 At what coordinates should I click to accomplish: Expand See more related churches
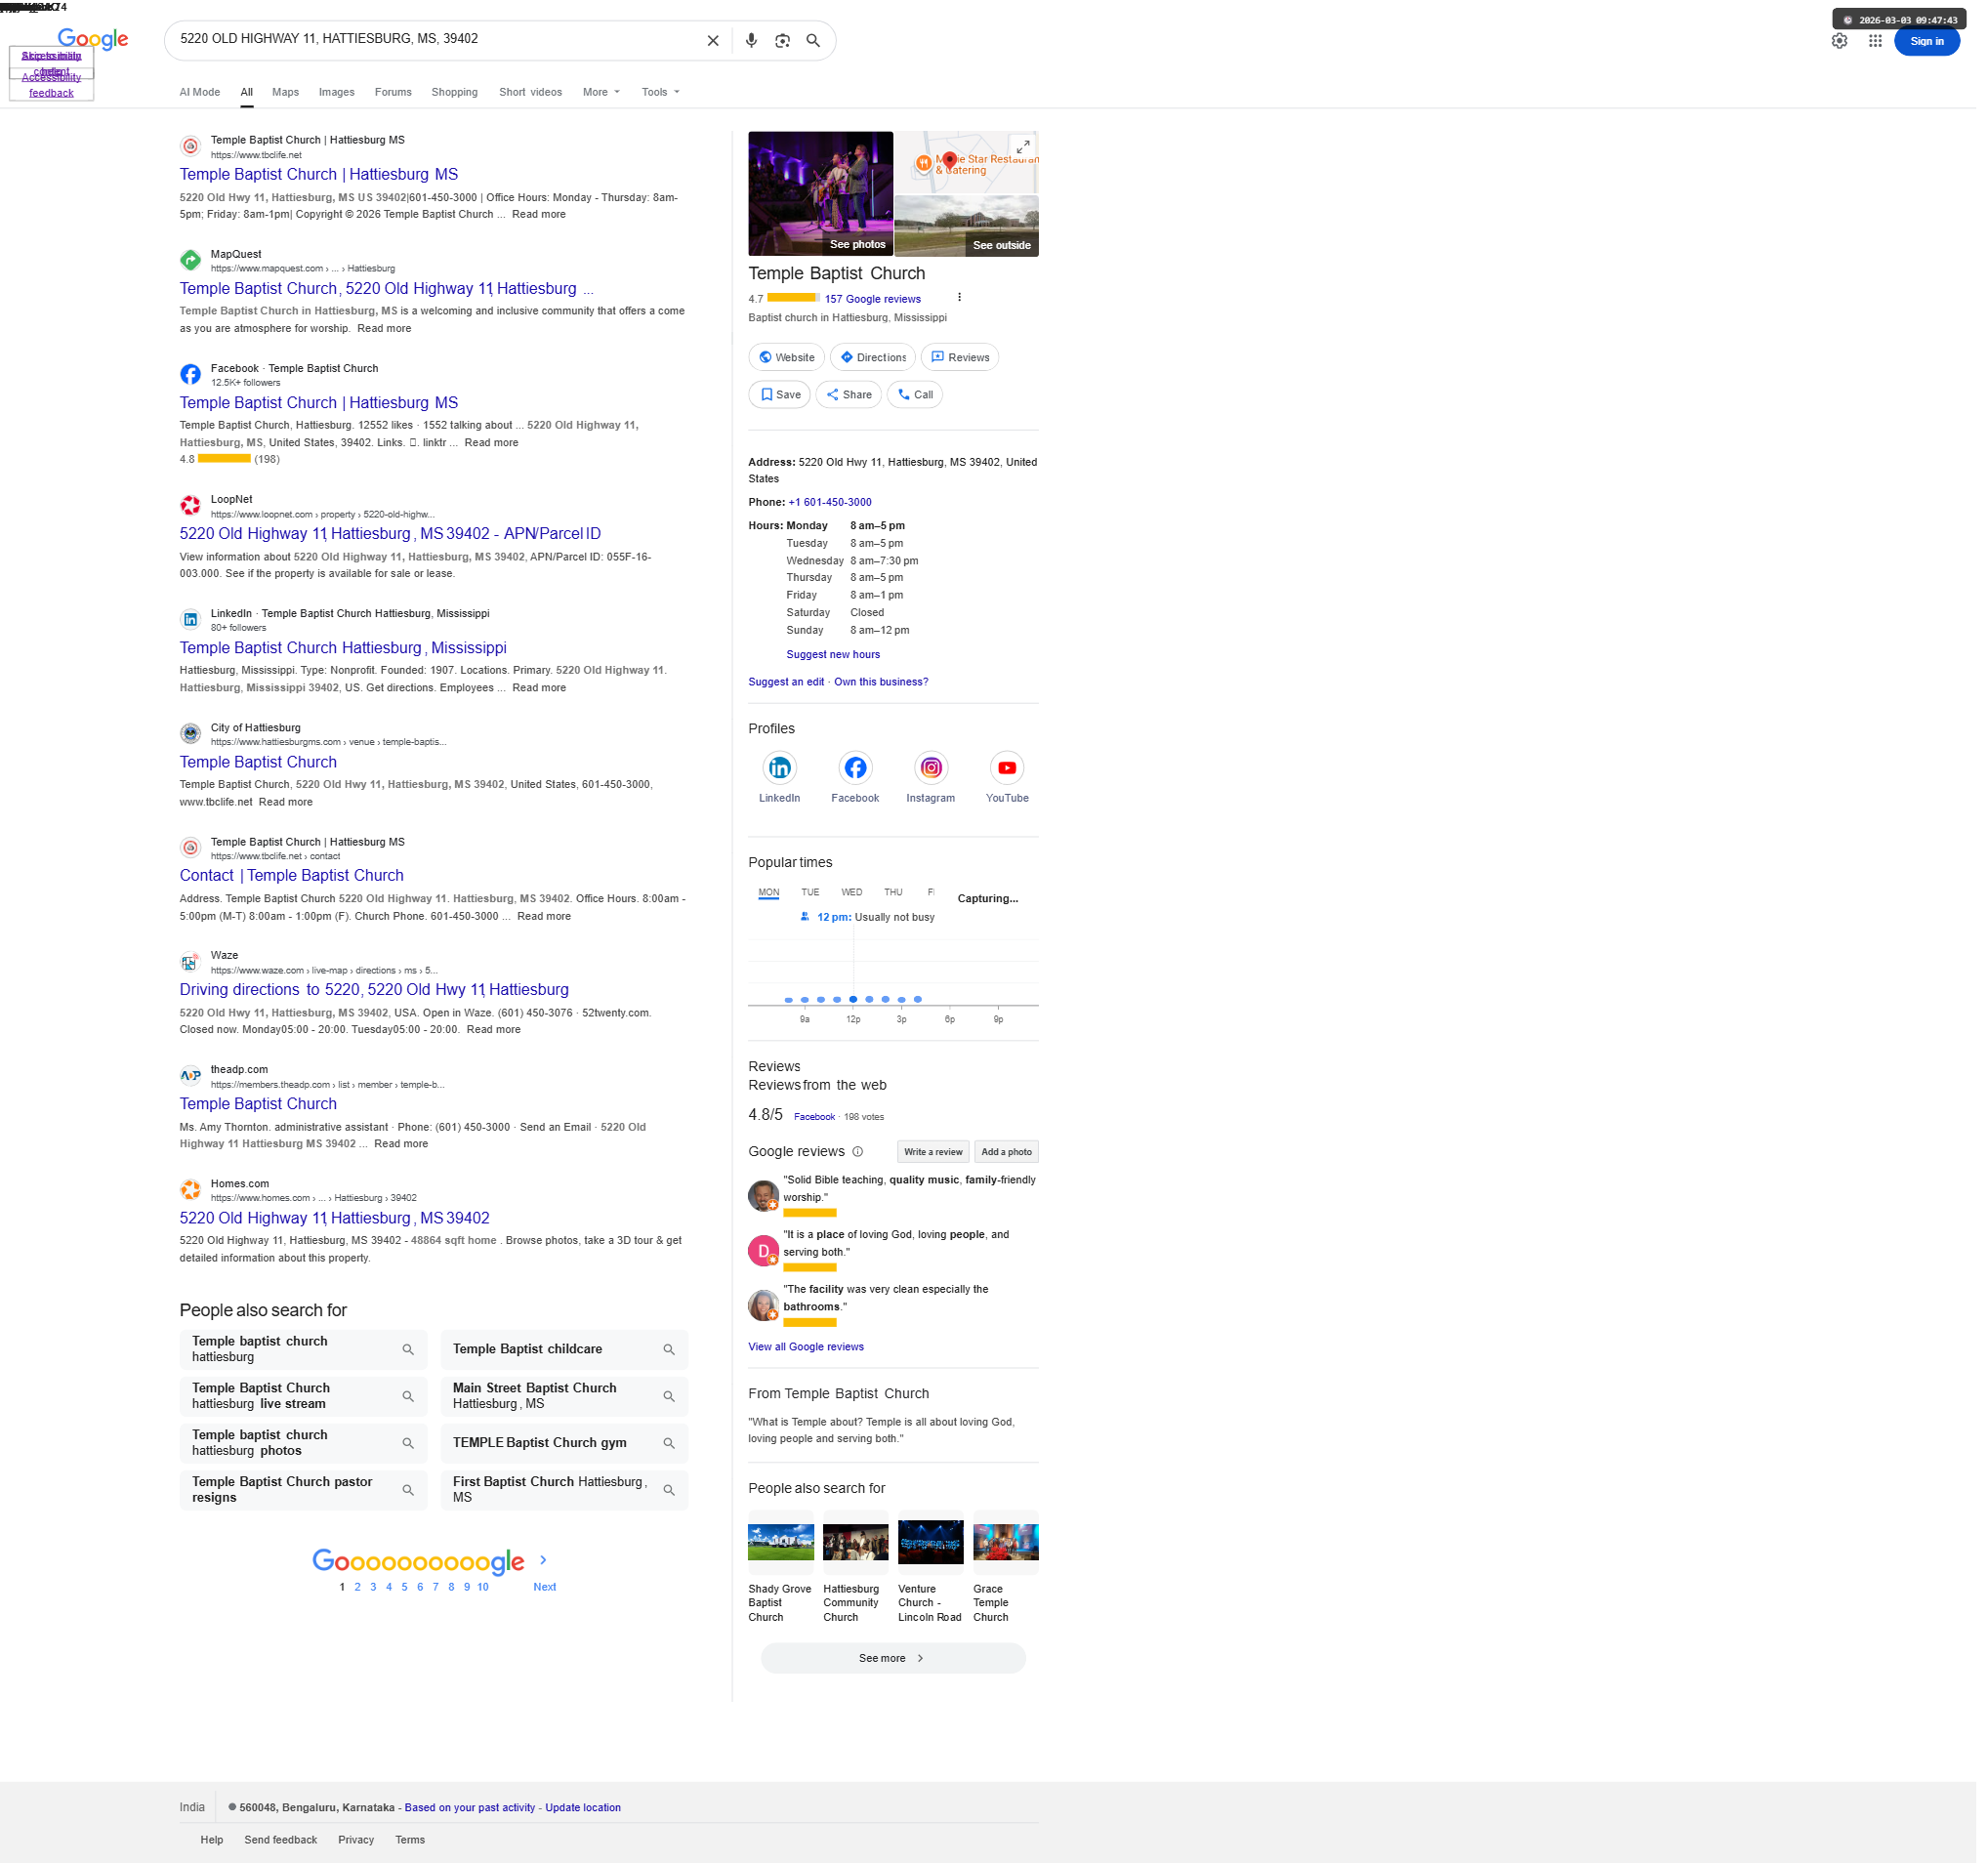(898, 1667)
